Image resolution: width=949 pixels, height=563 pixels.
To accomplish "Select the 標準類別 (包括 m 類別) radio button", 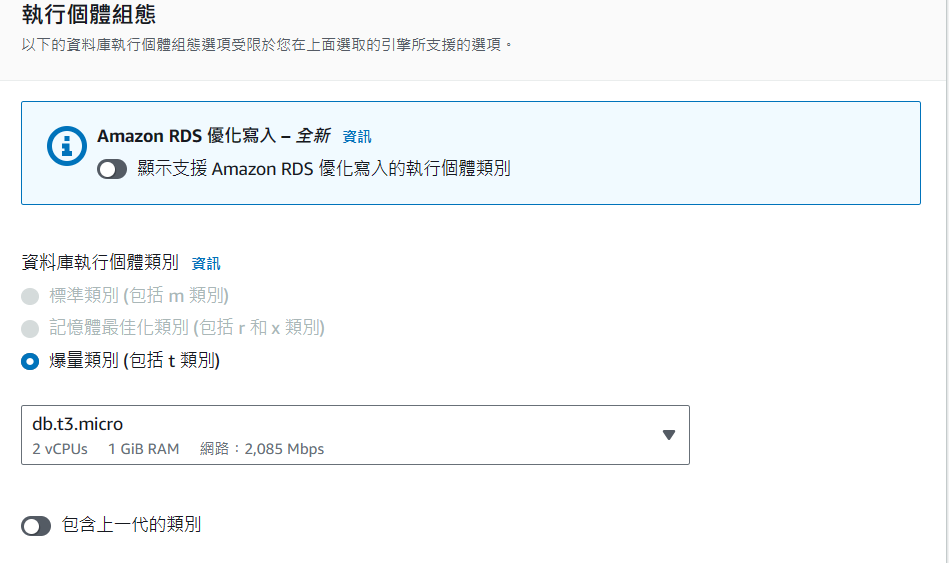I will point(30,296).
